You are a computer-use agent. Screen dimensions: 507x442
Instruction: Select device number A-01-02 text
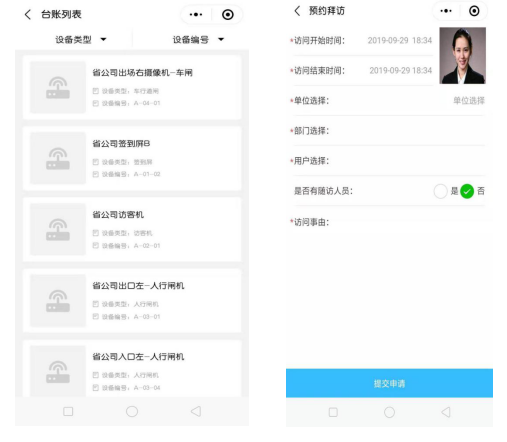147,174
